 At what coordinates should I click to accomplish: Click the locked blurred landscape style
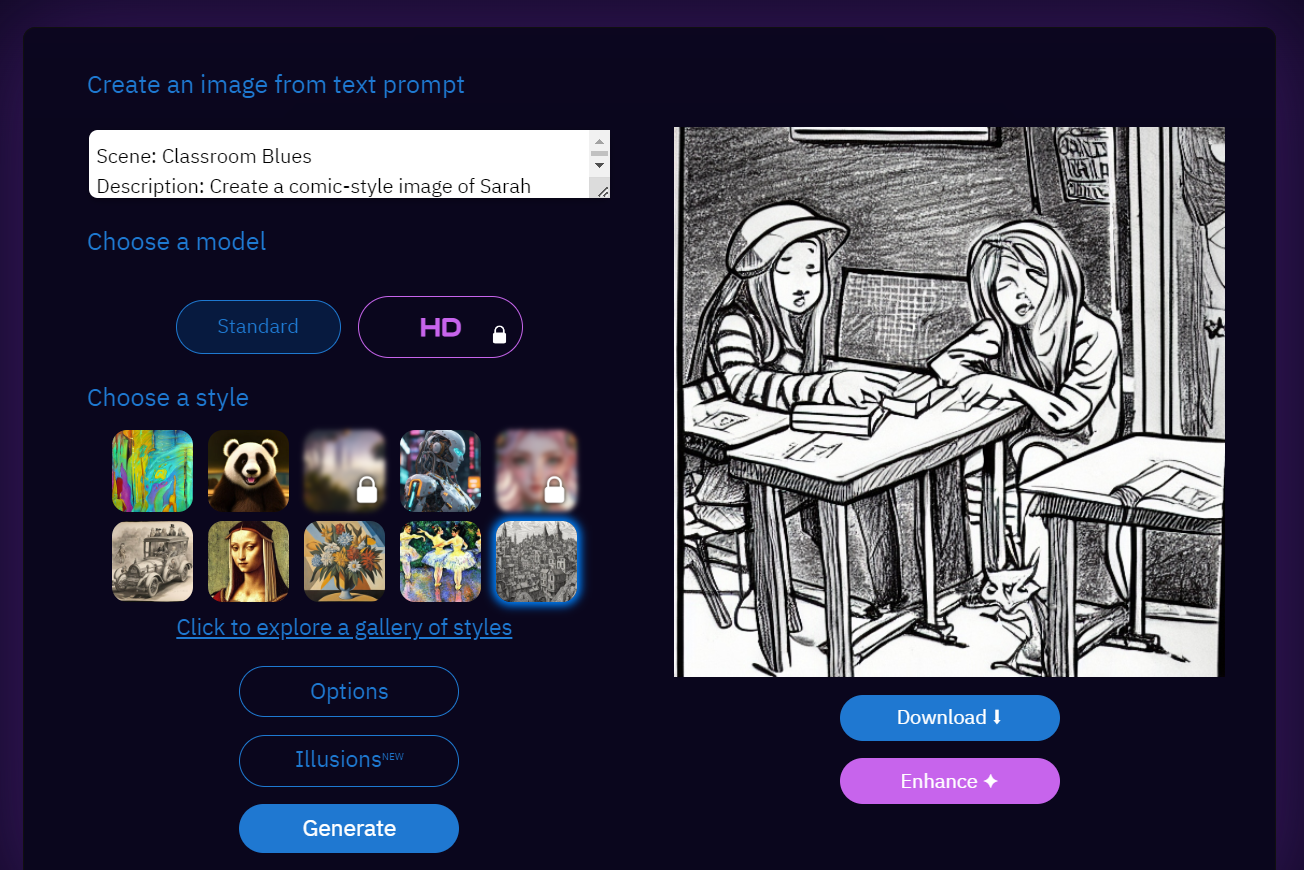[344, 471]
